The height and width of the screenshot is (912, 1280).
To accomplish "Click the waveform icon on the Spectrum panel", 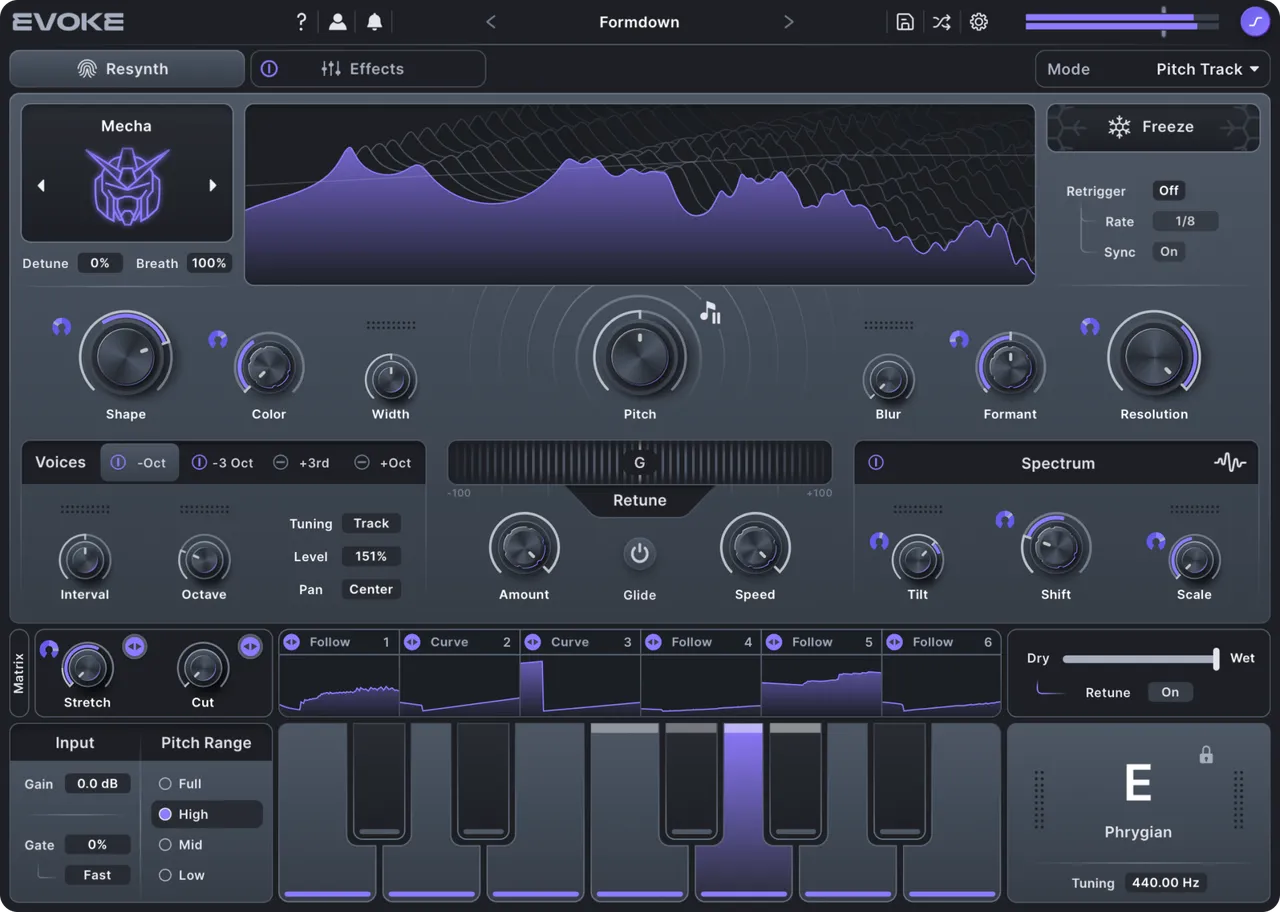I will [x=1229, y=463].
